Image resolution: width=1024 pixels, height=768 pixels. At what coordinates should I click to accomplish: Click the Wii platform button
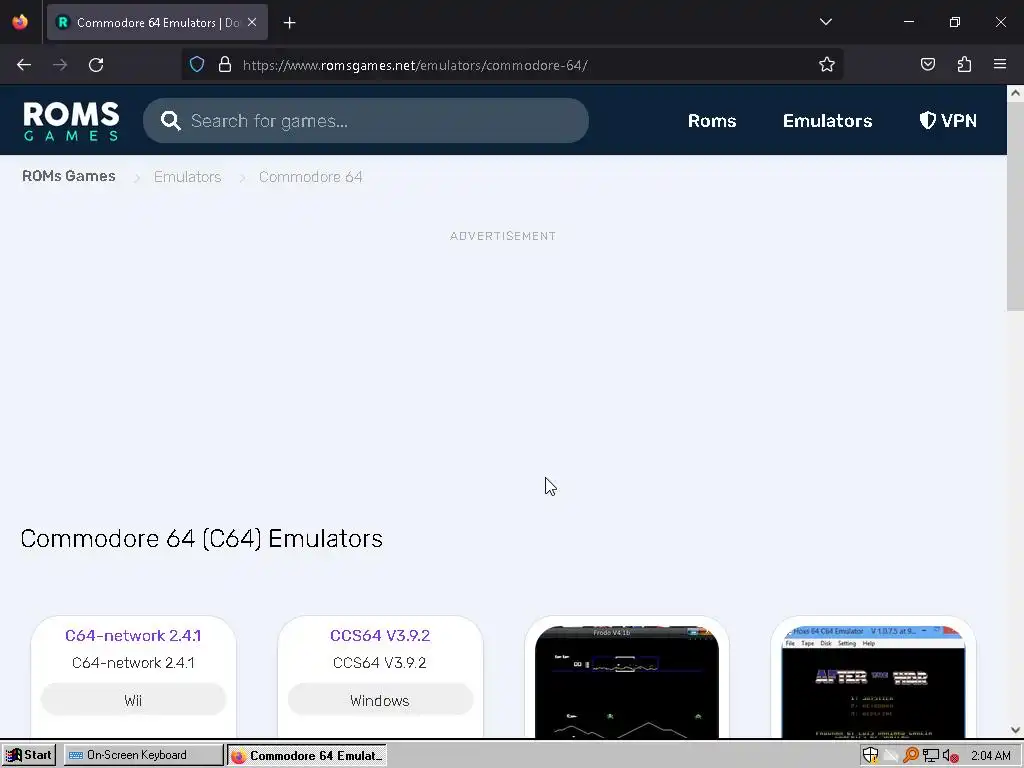[133, 701]
